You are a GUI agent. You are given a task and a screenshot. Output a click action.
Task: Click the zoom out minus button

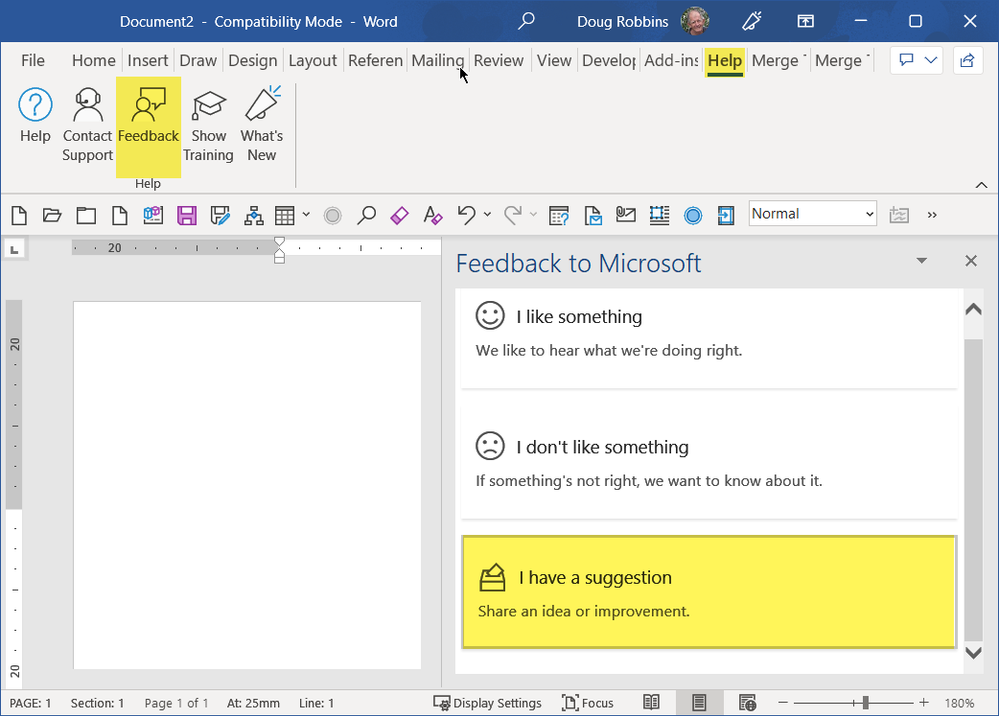[783, 703]
